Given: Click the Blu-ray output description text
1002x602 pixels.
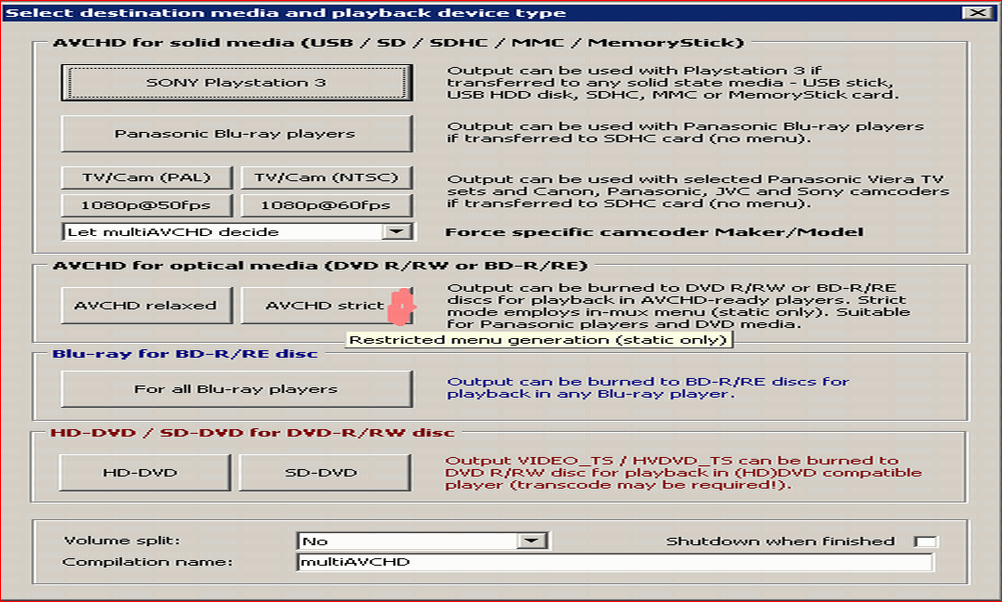Looking at the screenshot, I should [647, 387].
